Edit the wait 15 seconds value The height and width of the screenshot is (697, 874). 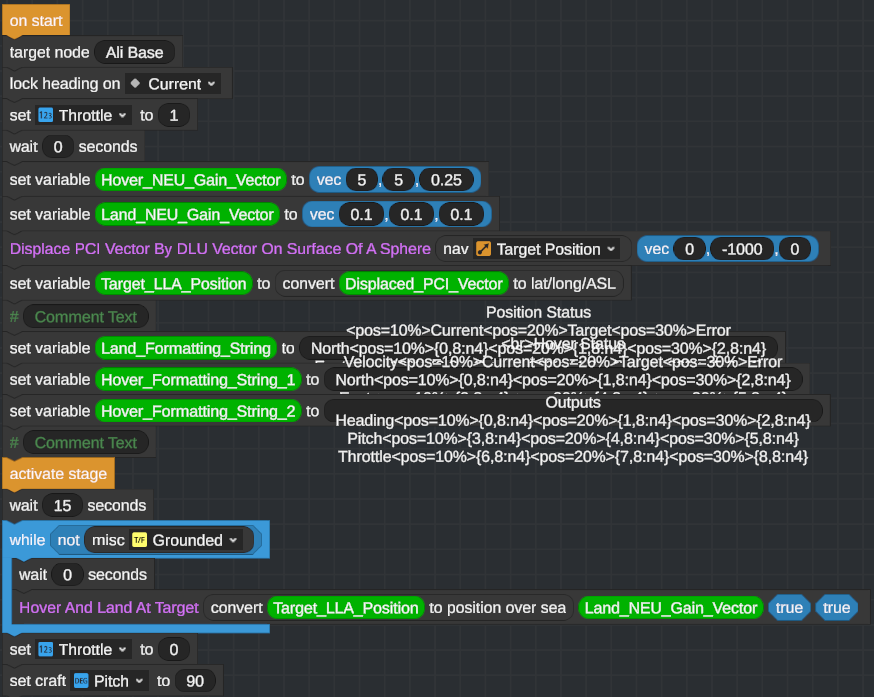[62, 506]
